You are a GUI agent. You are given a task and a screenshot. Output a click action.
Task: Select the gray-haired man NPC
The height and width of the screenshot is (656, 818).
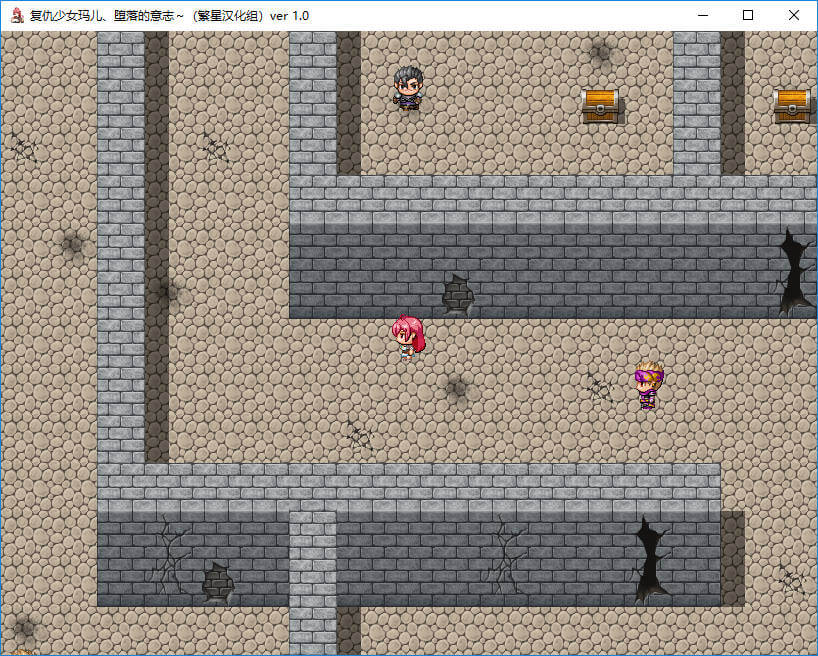pos(408,88)
